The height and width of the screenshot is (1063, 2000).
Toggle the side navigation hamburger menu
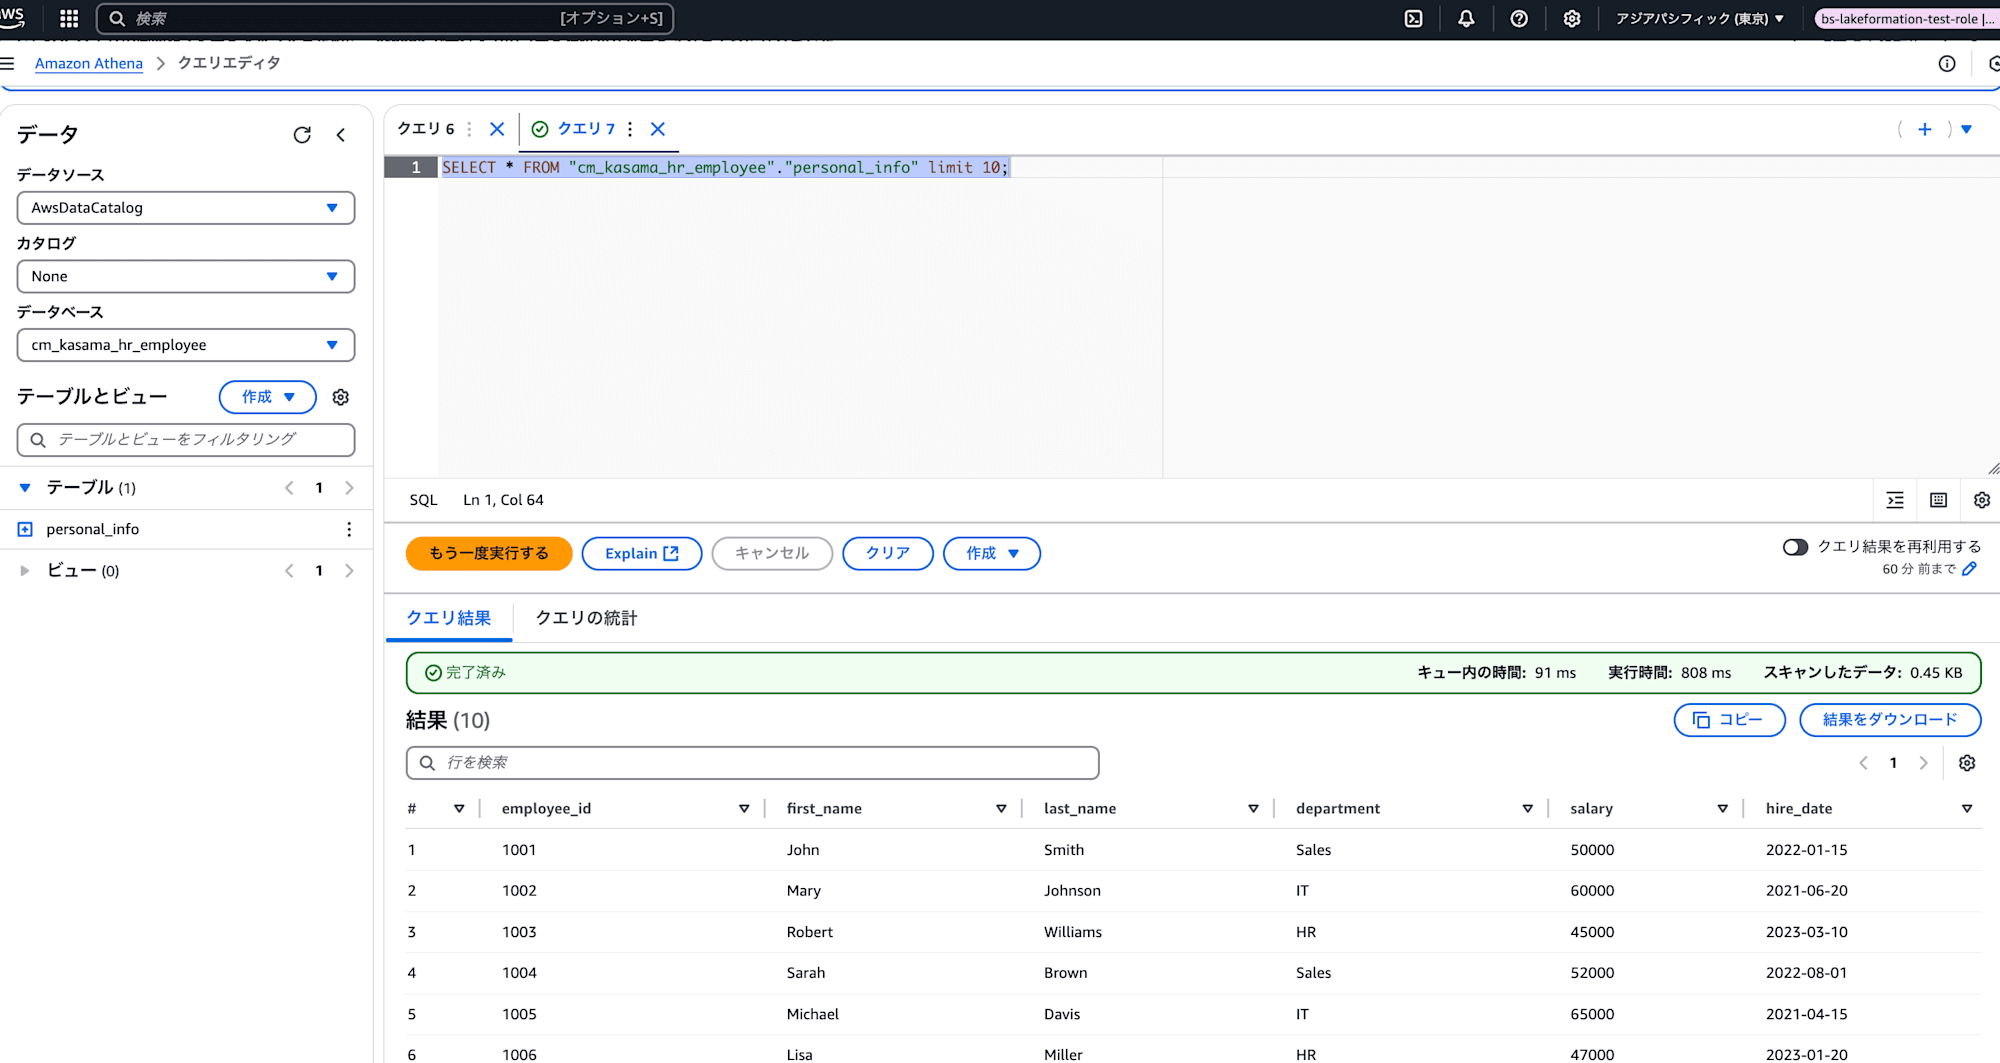[x=8, y=63]
